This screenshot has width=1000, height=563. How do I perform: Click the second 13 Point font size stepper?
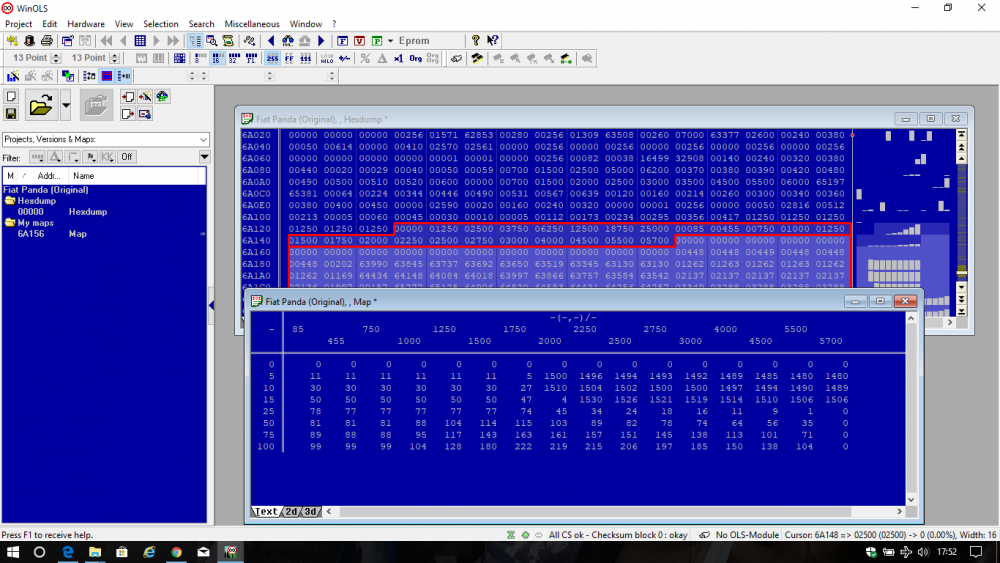coord(114,58)
